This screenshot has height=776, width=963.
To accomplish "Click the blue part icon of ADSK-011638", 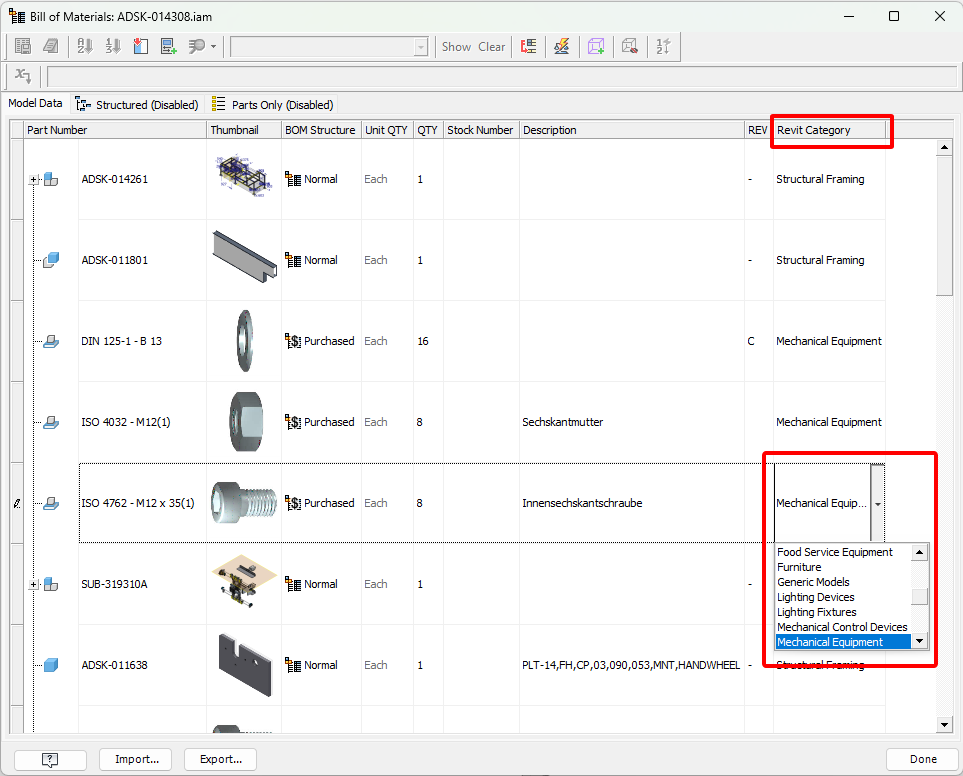I will pos(51,665).
